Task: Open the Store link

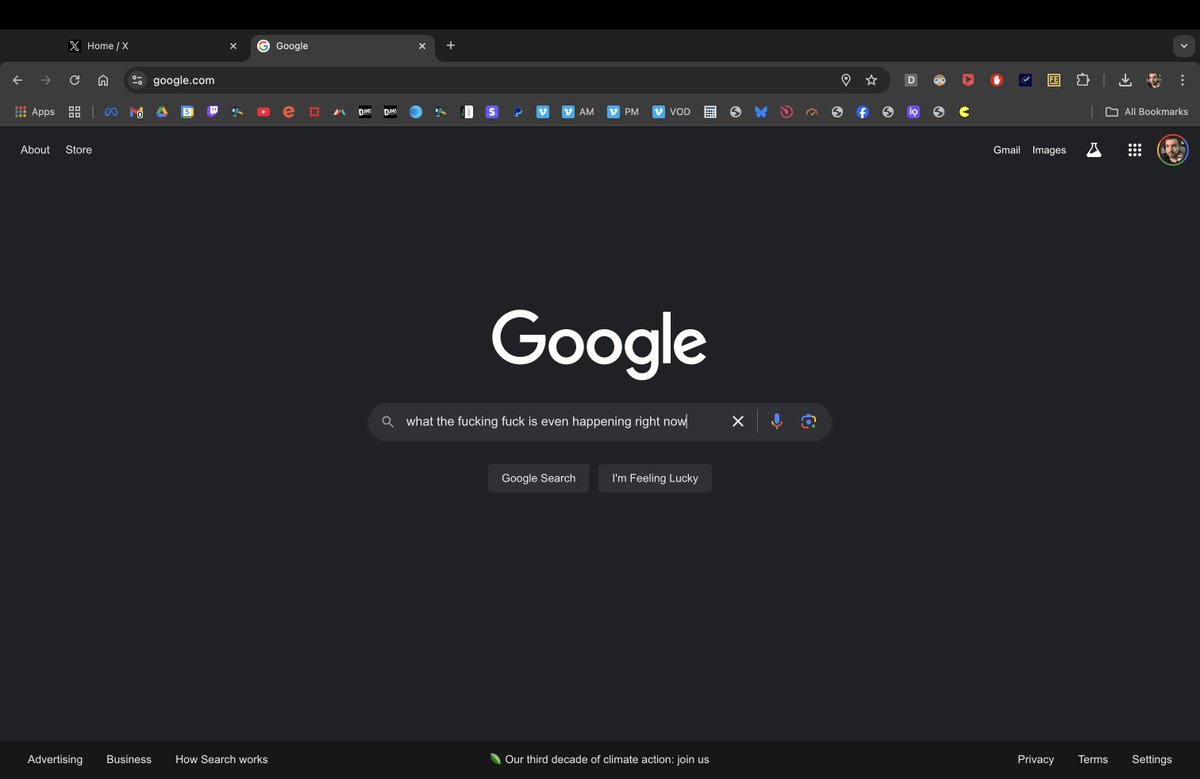Action: pyautogui.click(x=79, y=150)
